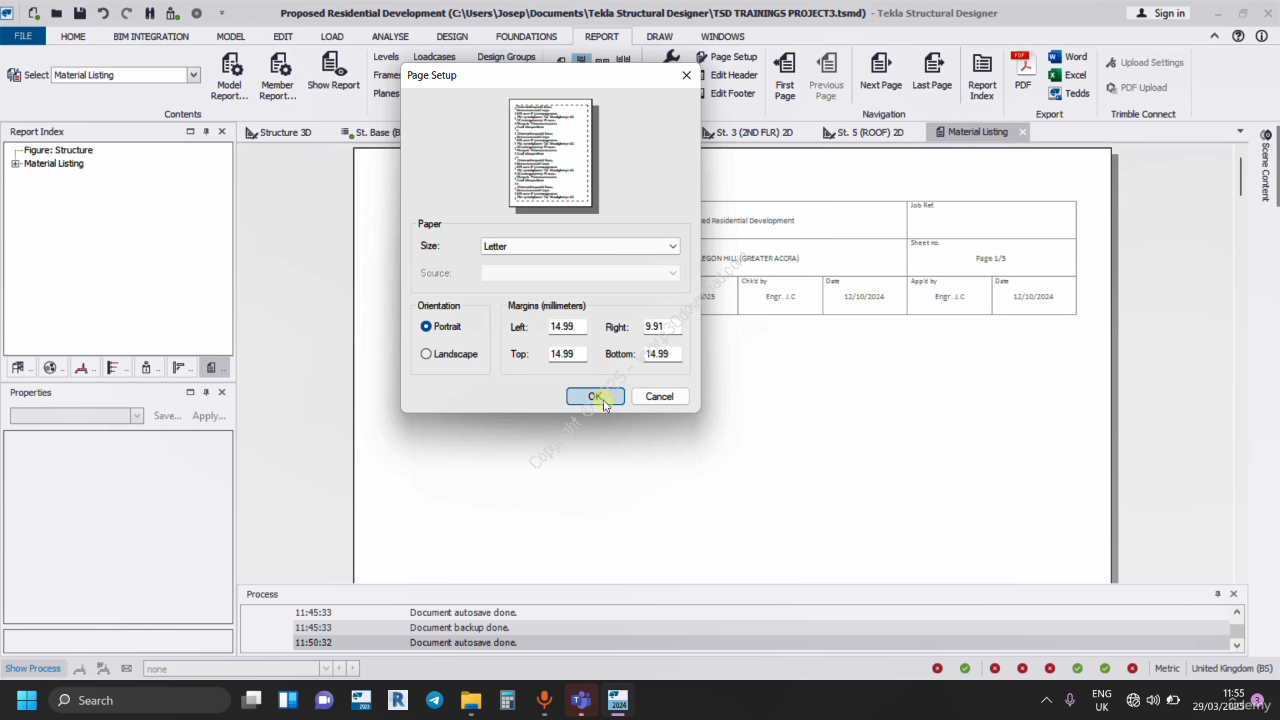This screenshot has height=720, width=1280.
Task: Open the Select Material Listing dropdown
Action: [x=193, y=75]
